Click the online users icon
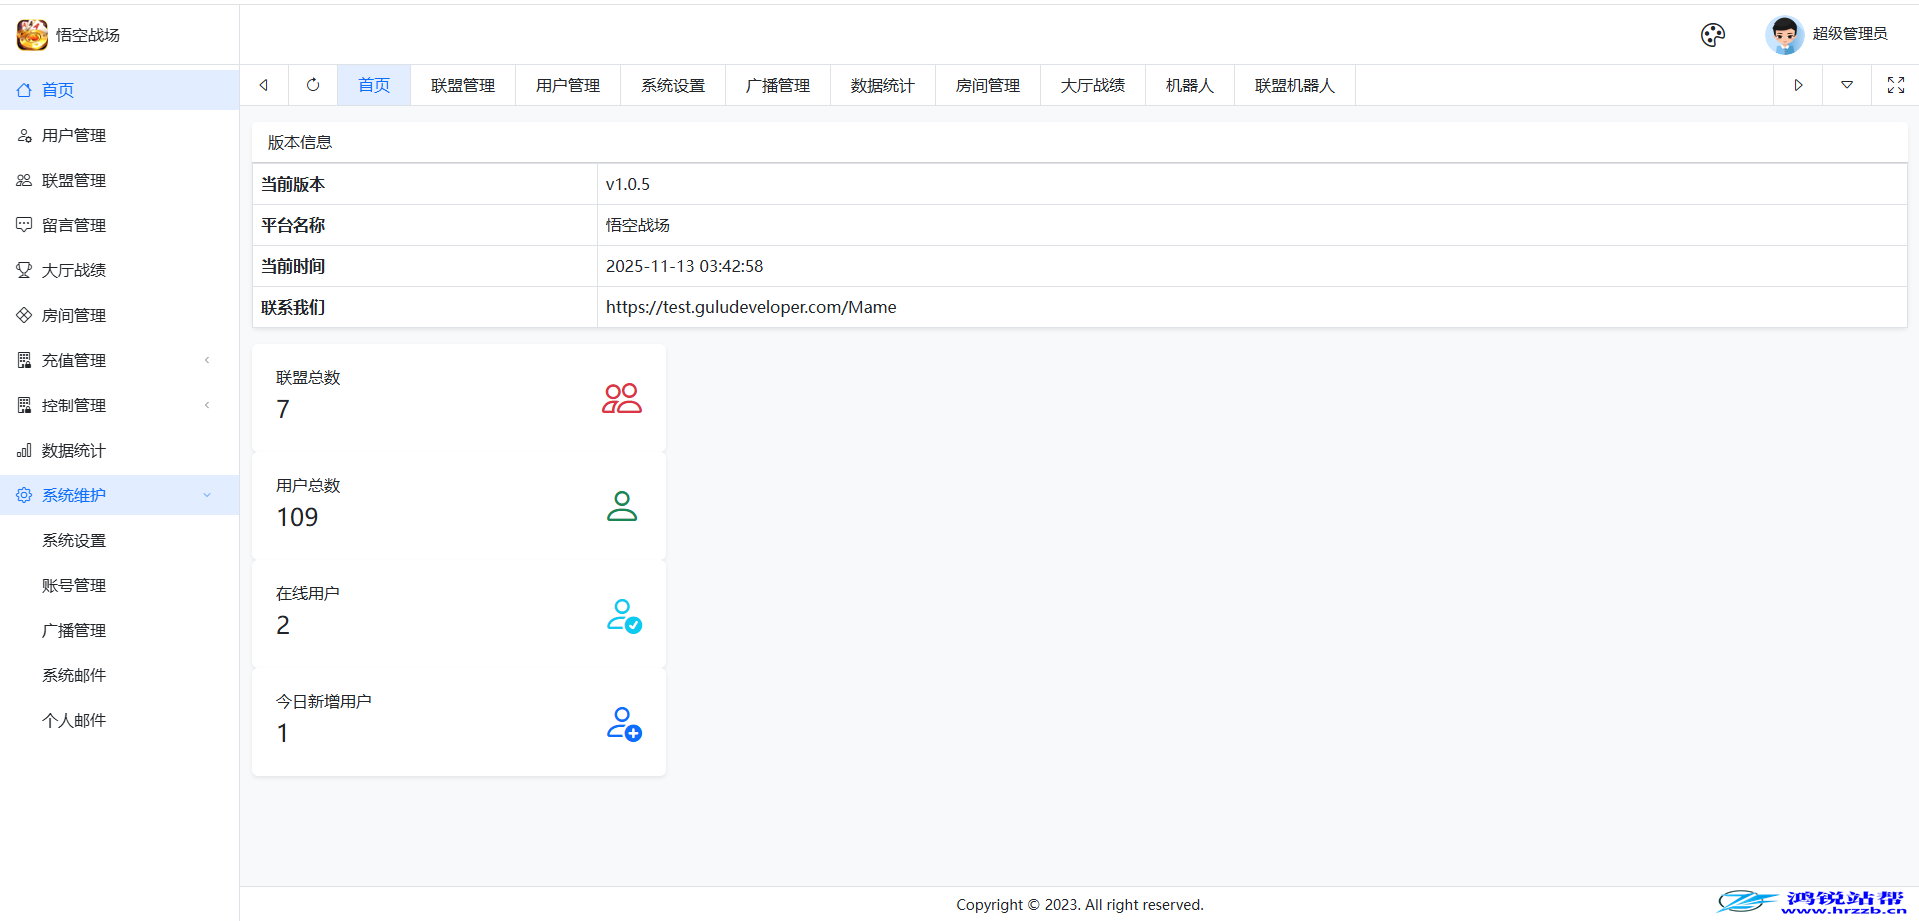The width and height of the screenshot is (1919, 921). pos(623,615)
